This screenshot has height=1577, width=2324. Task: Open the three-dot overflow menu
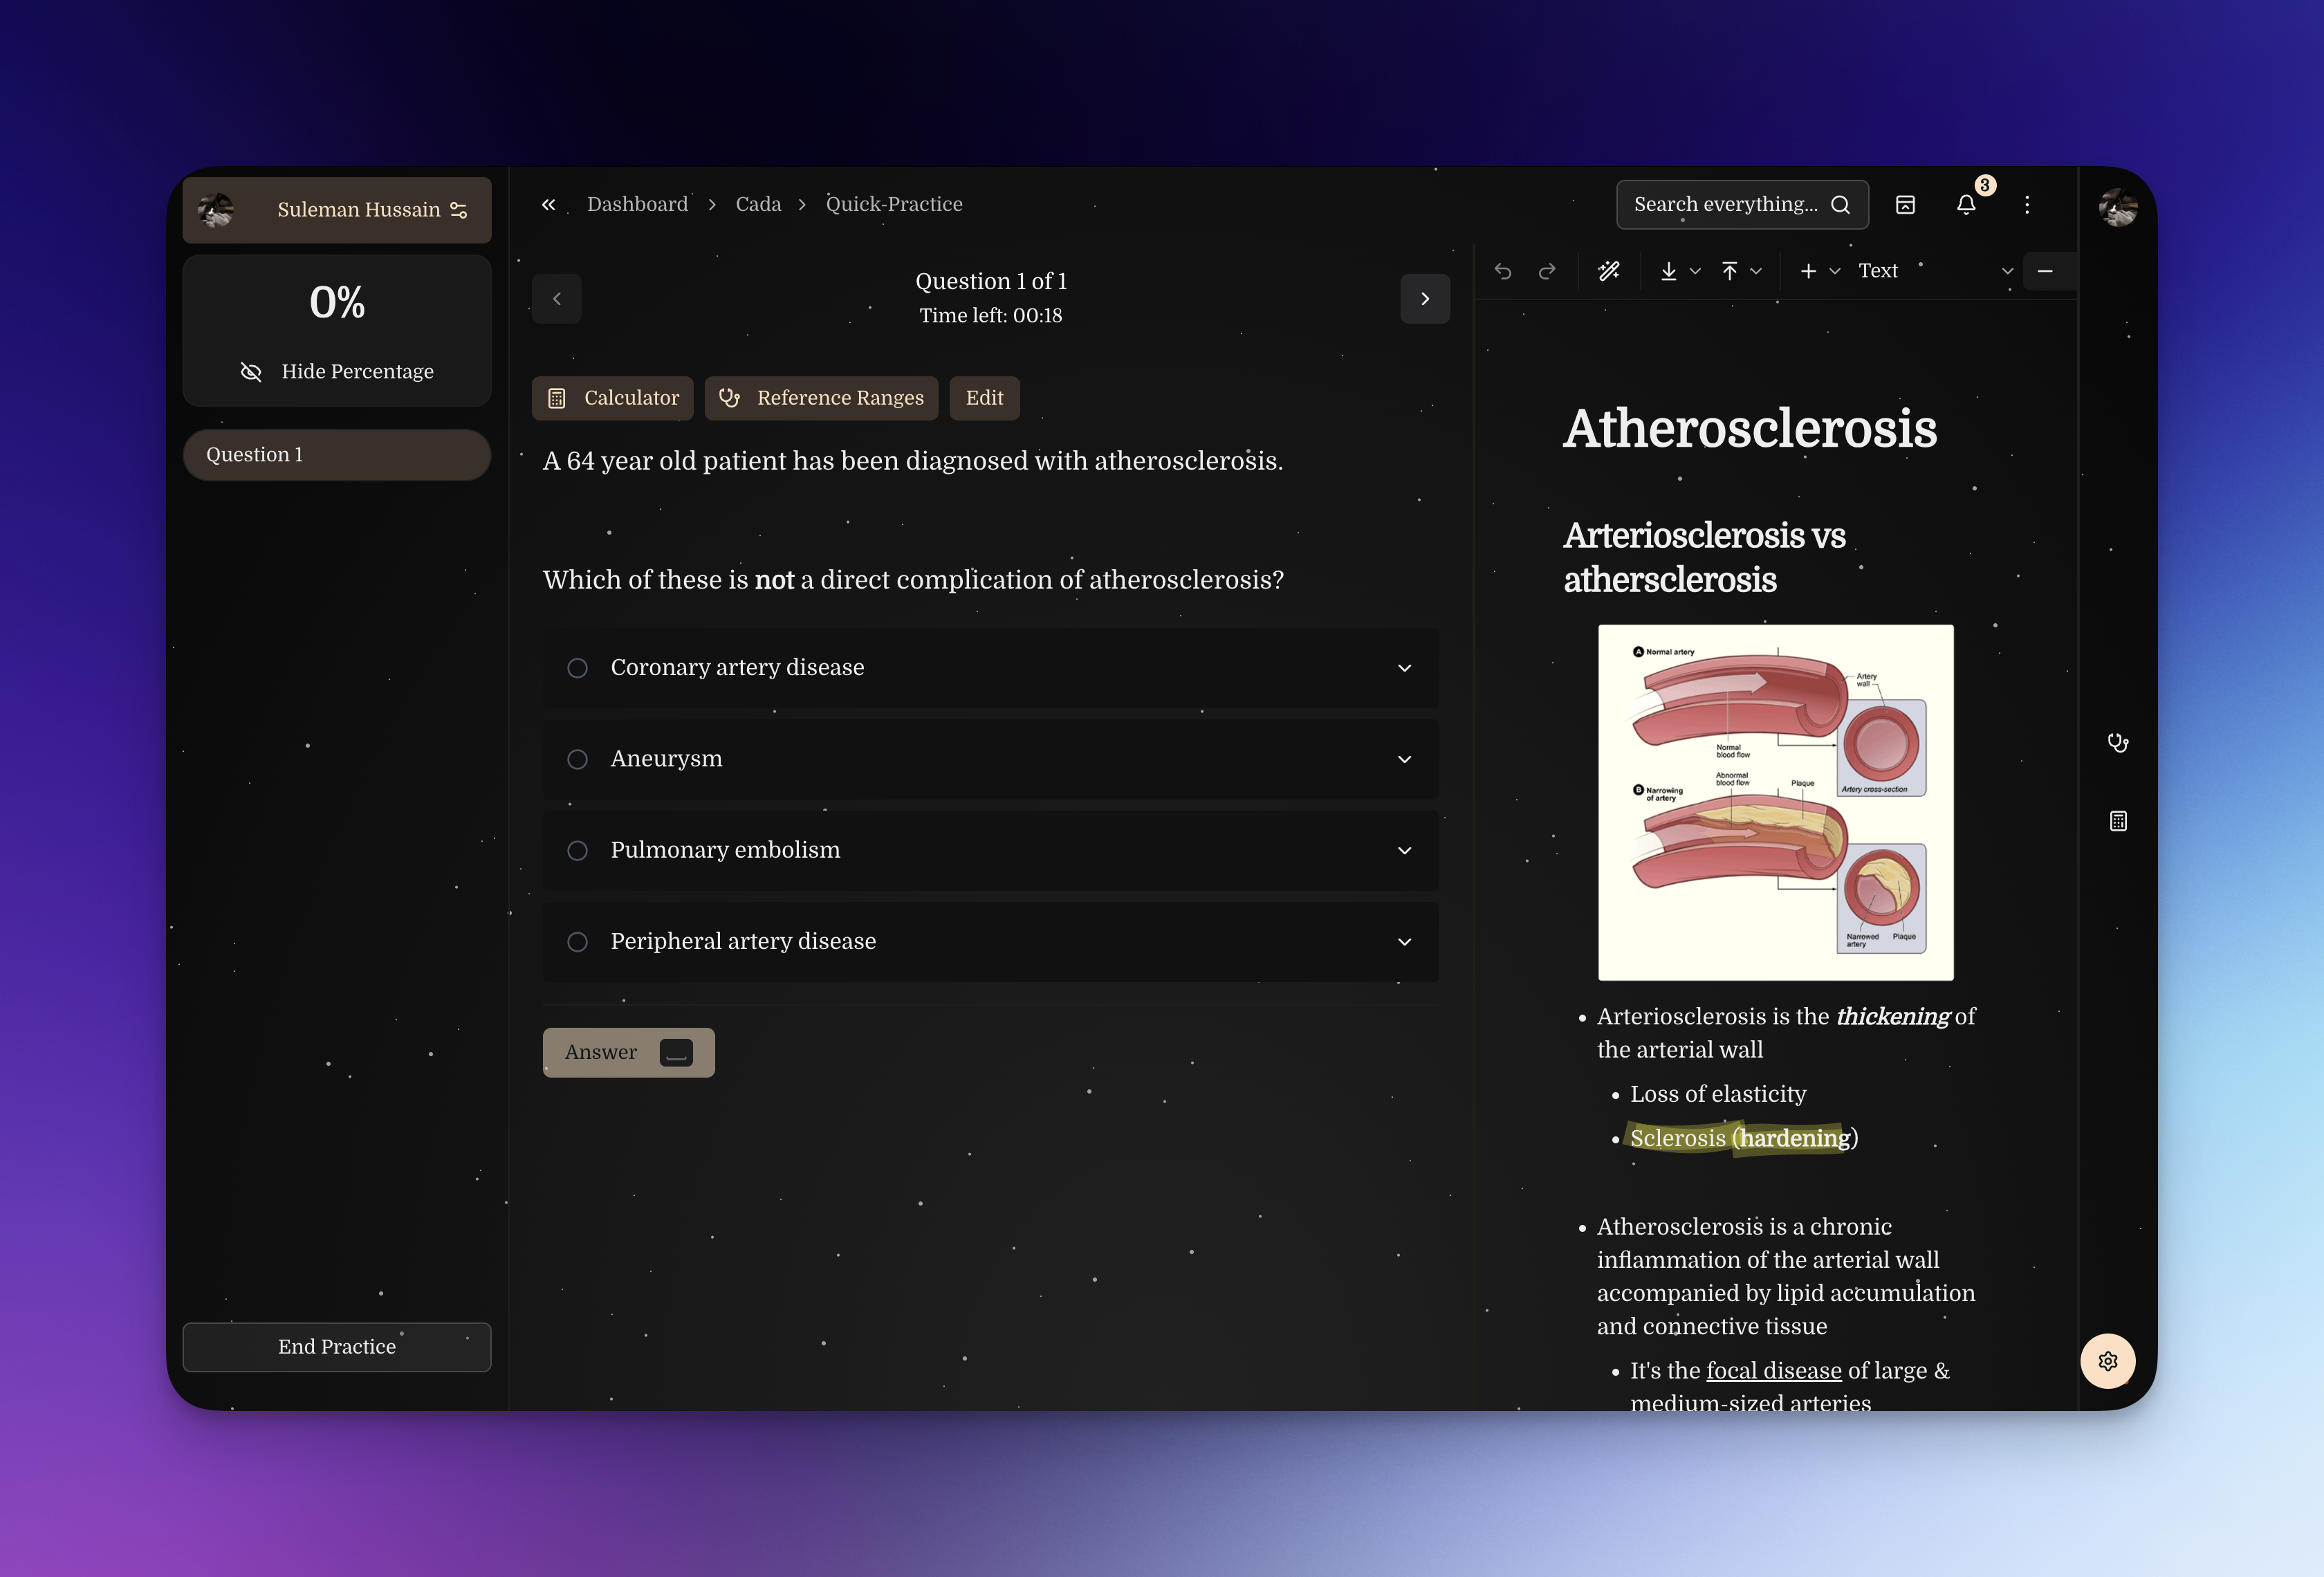pos(2027,205)
